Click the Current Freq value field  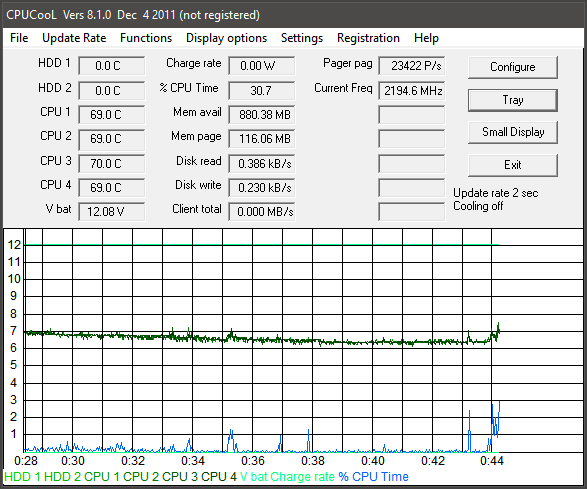pos(412,91)
